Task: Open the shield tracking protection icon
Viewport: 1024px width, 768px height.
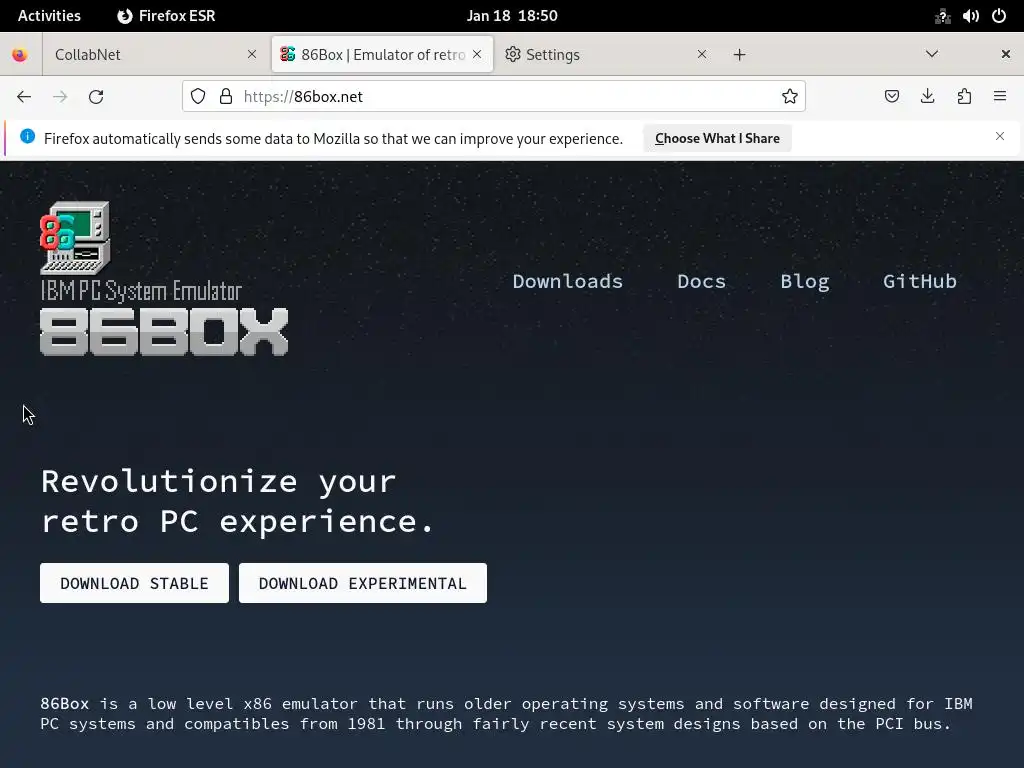Action: coord(198,97)
